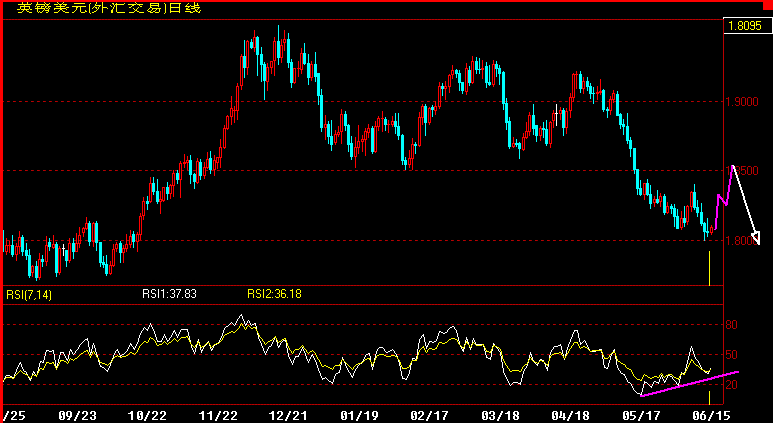Click the 1.9000 price axis label
Viewport: 773px width, 423px height.
tap(742, 102)
